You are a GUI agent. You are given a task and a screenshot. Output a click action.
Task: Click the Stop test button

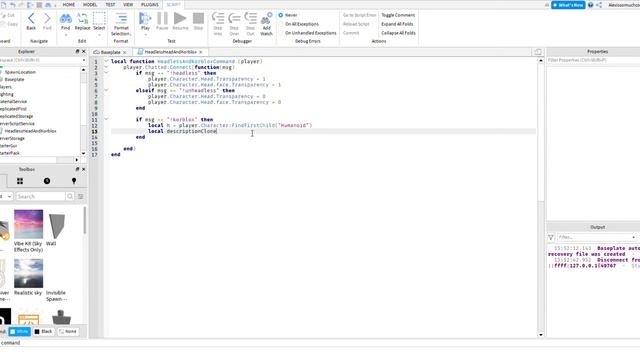(198, 21)
